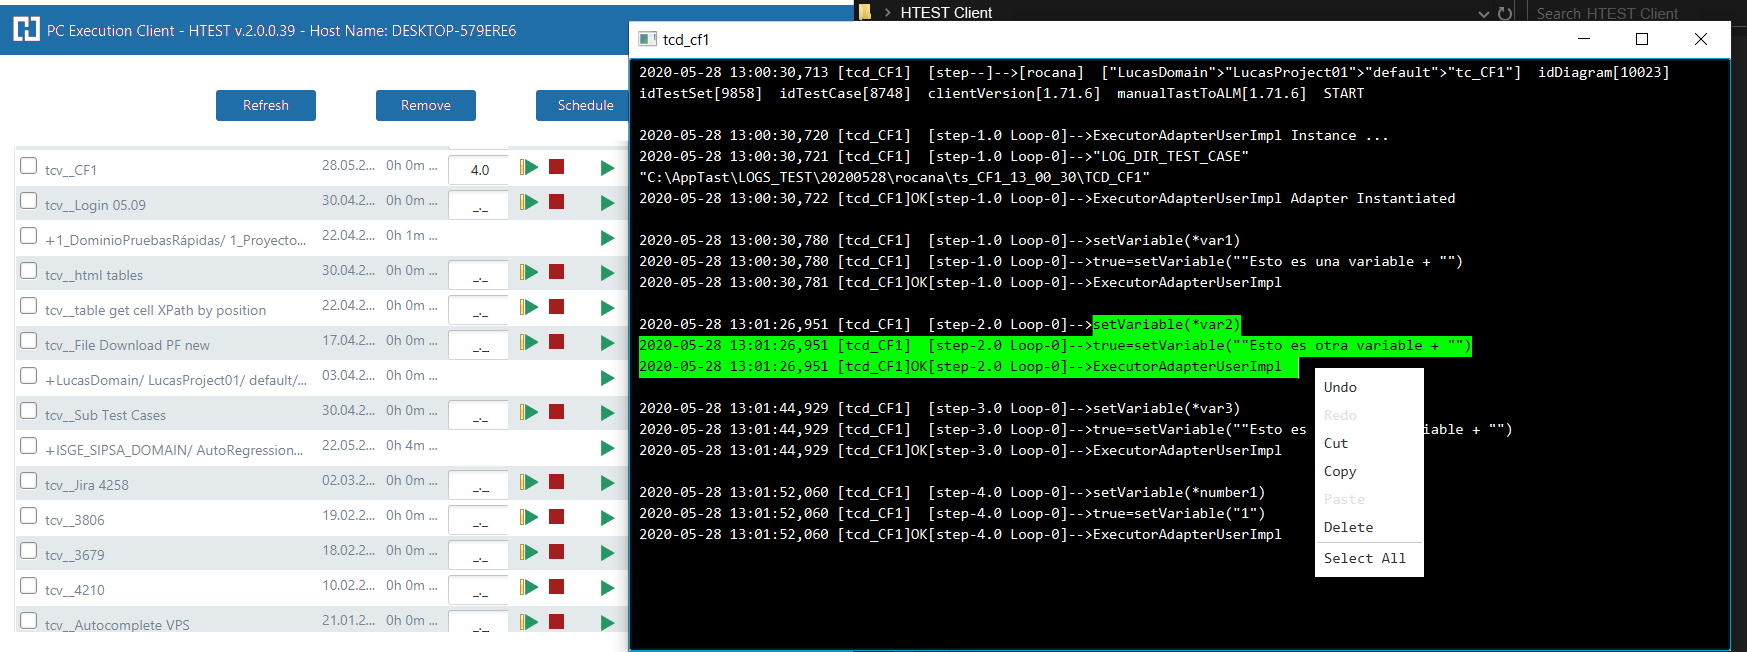Check the tcv__CF1 checkbox
This screenshot has height=652, width=1747.
coord(29,166)
